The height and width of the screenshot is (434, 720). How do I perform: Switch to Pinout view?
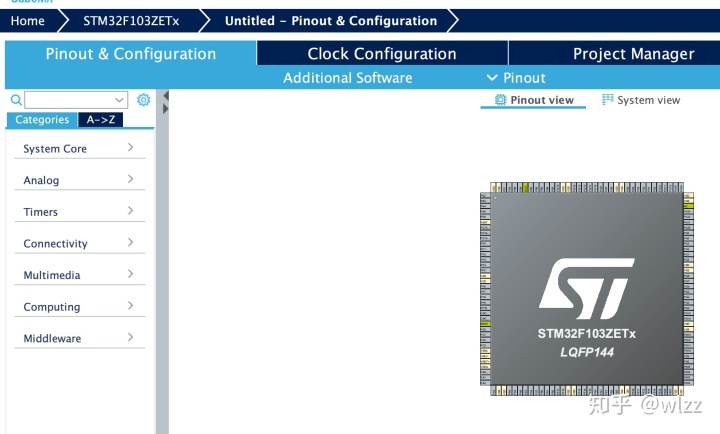(x=534, y=100)
